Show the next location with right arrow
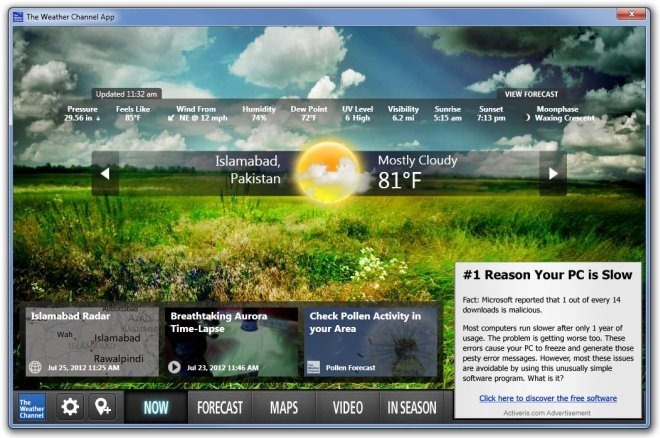660x438 pixels. pyautogui.click(x=553, y=173)
